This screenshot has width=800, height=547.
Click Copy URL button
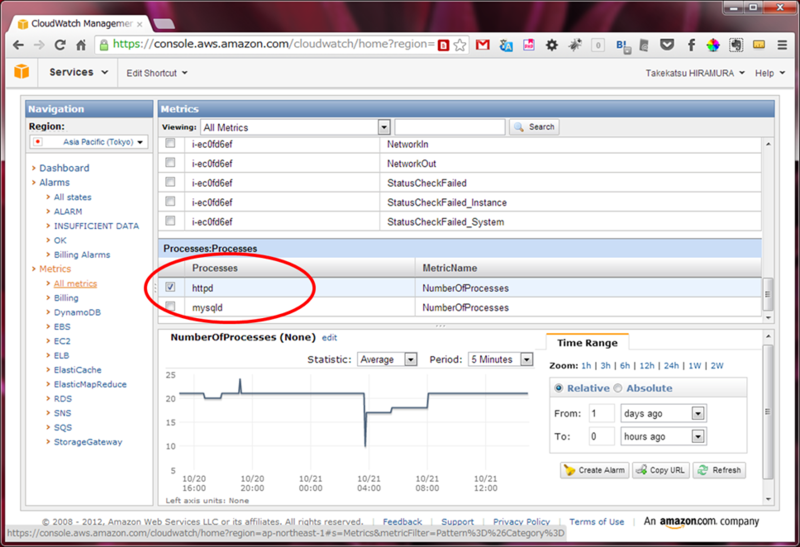point(661,470)
